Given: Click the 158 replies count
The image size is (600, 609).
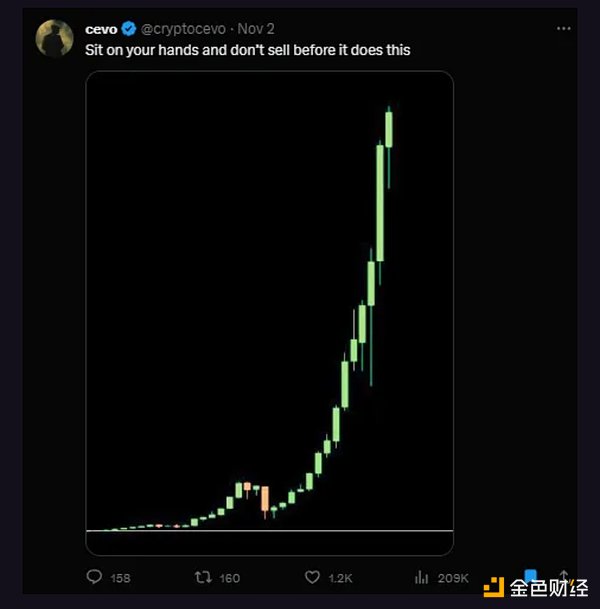Looking at the screenshot, I should (x=120, y=578).
